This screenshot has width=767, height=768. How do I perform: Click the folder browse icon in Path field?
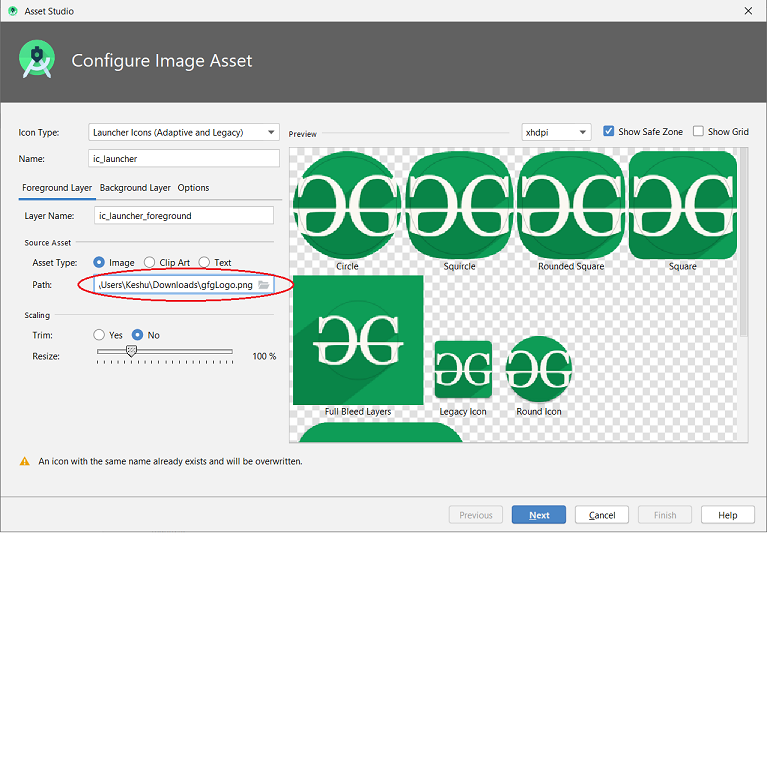click(264, 285)
